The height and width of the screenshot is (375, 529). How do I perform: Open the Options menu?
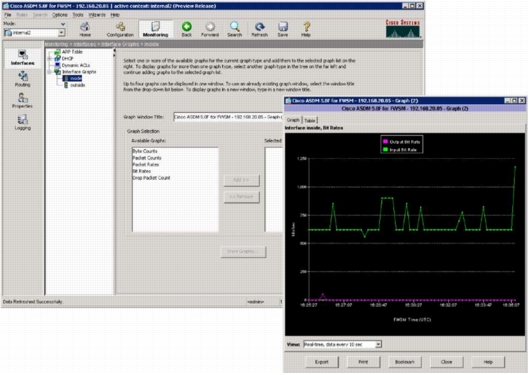tap(59, 15)
